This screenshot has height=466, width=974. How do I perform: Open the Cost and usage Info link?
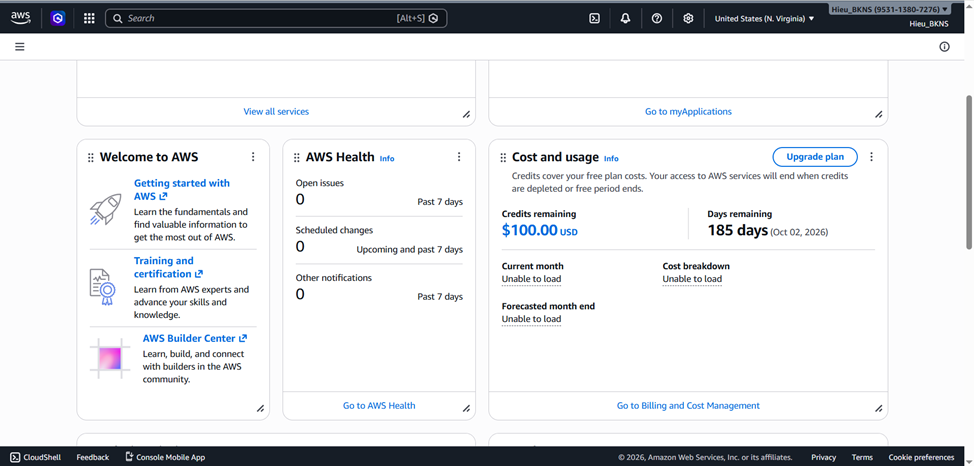611,158
